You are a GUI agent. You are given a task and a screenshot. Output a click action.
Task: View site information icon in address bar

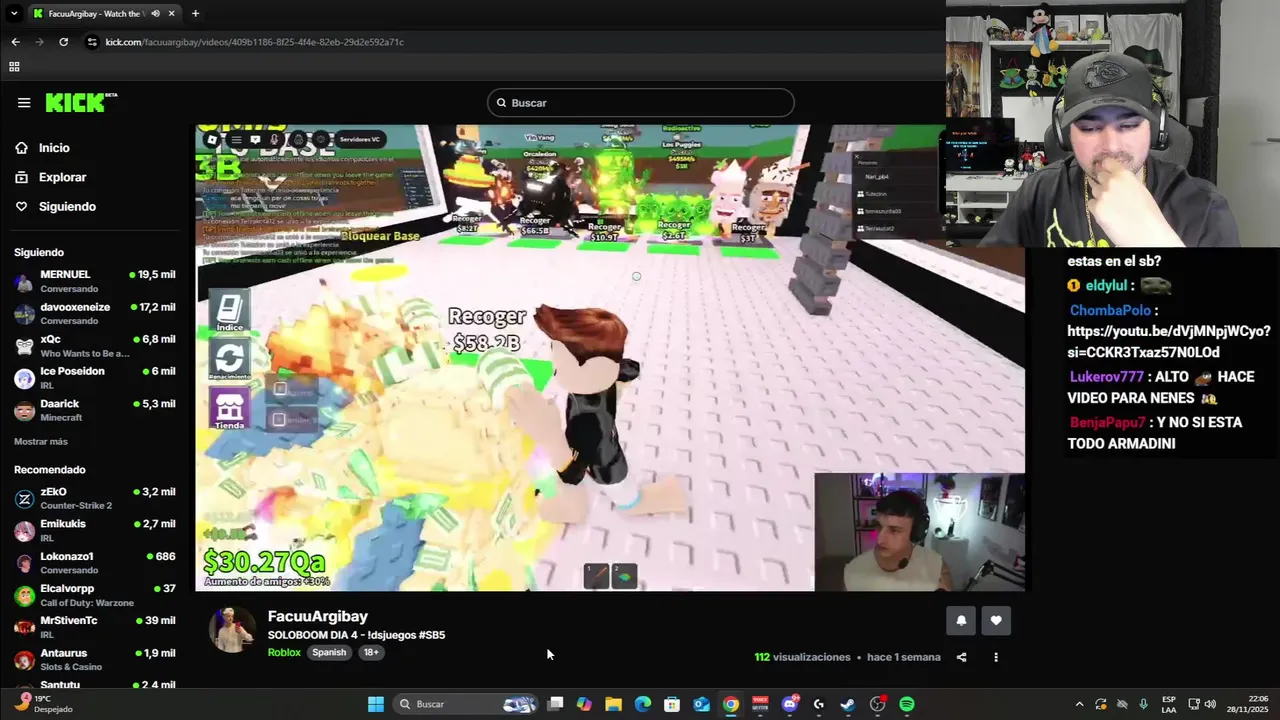point(93,42)
